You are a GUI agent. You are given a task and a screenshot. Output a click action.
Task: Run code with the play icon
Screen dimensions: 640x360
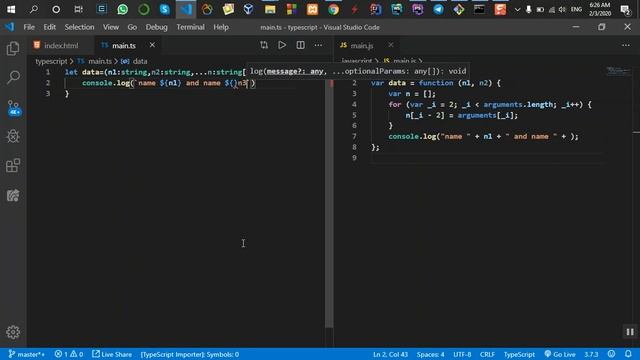[x=282, y=45]
